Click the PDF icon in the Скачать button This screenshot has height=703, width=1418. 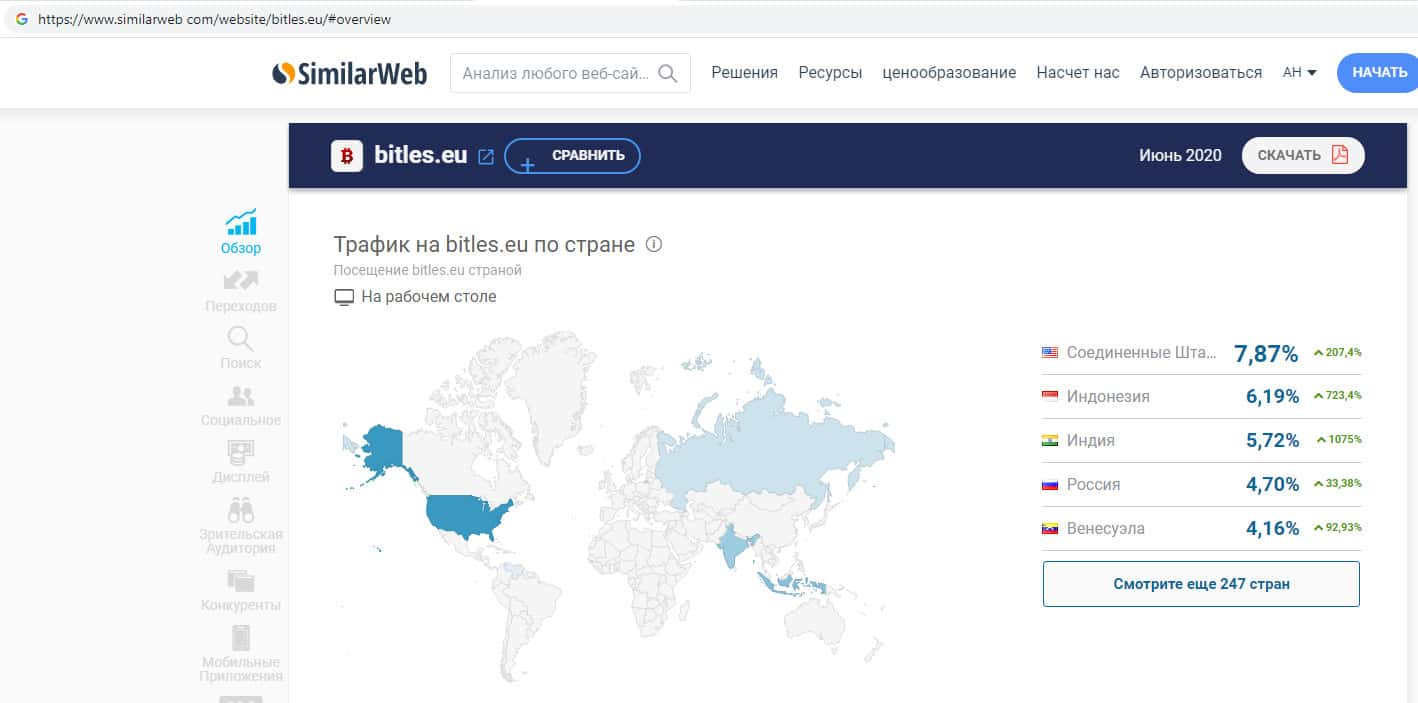[1340, 155]
